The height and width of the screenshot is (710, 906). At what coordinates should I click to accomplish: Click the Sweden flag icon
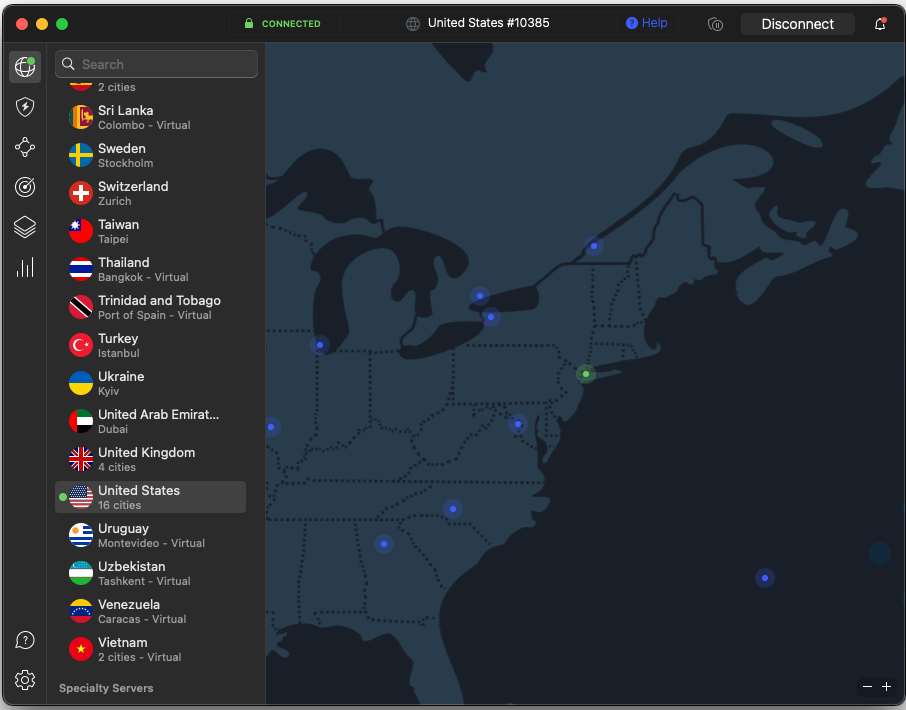pyautogui.click(x=81, y=155)
